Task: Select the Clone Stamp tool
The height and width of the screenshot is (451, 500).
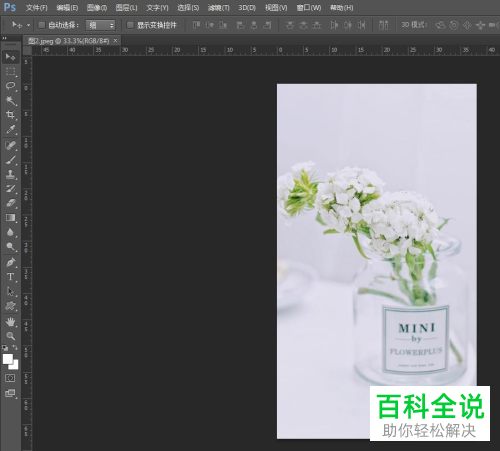Action: tap(10, 174)
